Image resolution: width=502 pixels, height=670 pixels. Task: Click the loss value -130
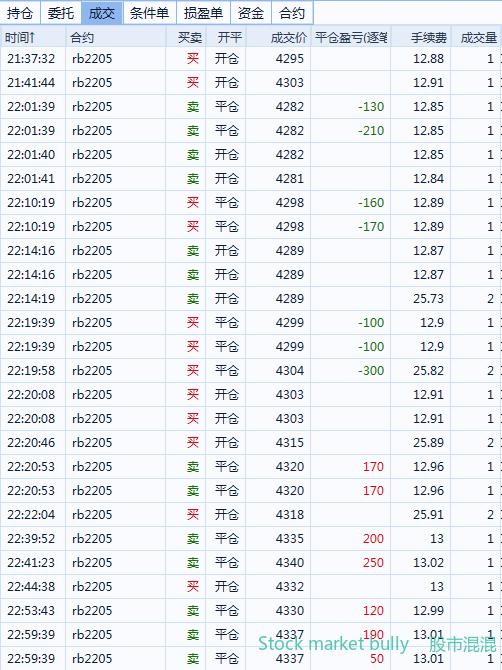[371, 106]
